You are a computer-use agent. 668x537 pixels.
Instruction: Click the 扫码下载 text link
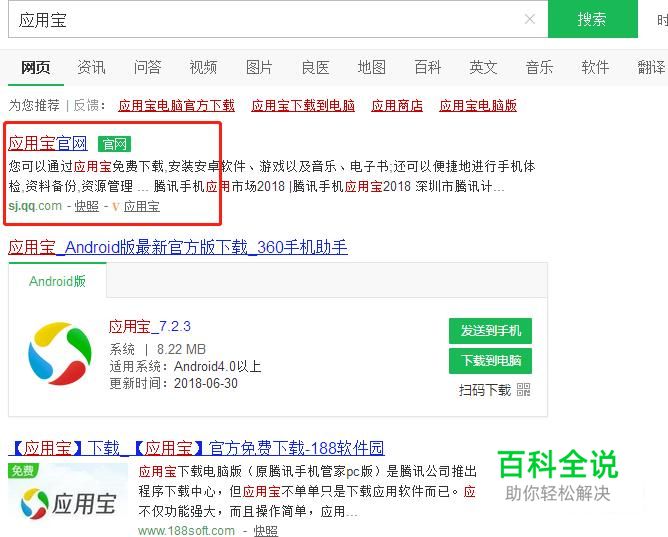click(x=484, y=390)
